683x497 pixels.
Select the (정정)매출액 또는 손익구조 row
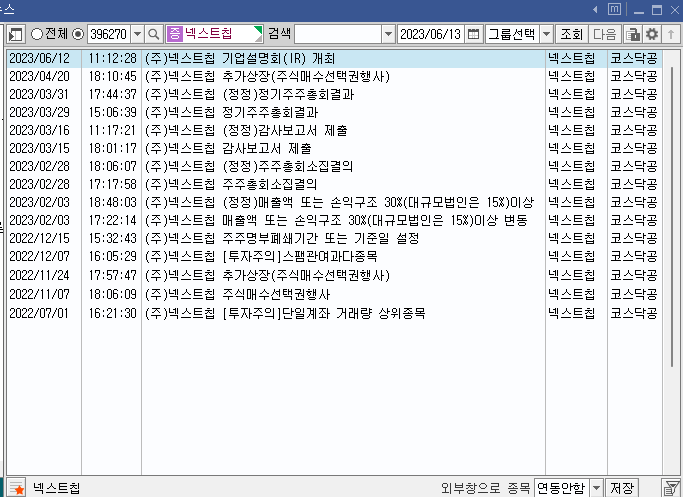(334, 202)
